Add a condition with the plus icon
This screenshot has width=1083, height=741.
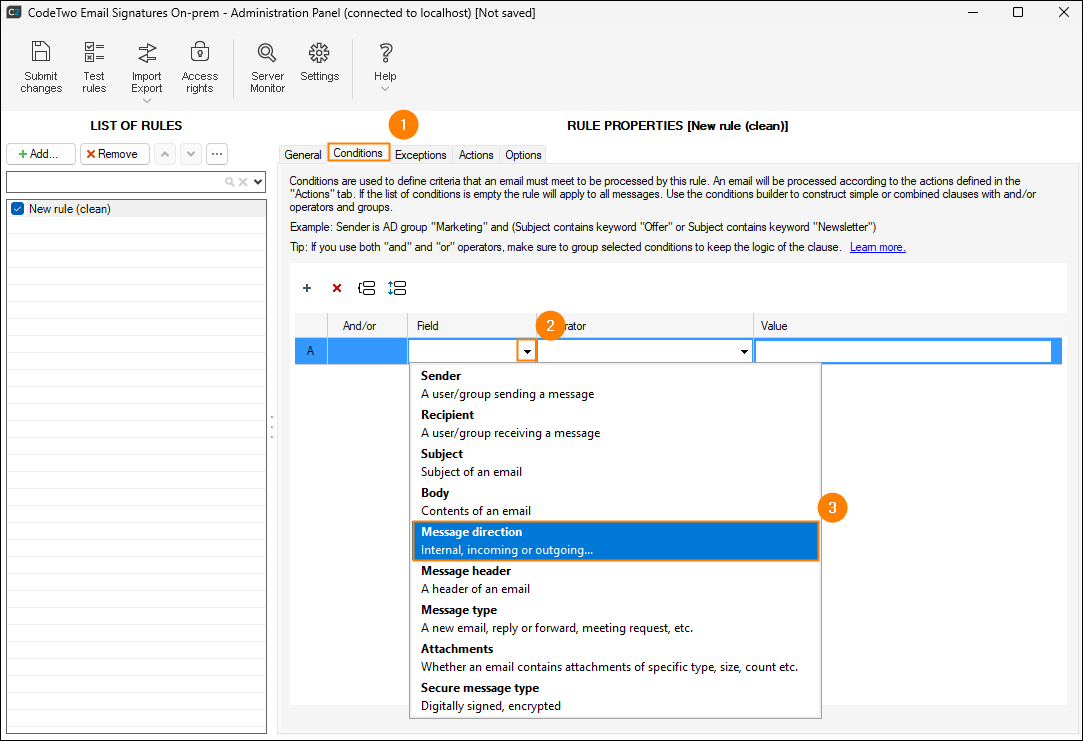(x=307, y=288)
